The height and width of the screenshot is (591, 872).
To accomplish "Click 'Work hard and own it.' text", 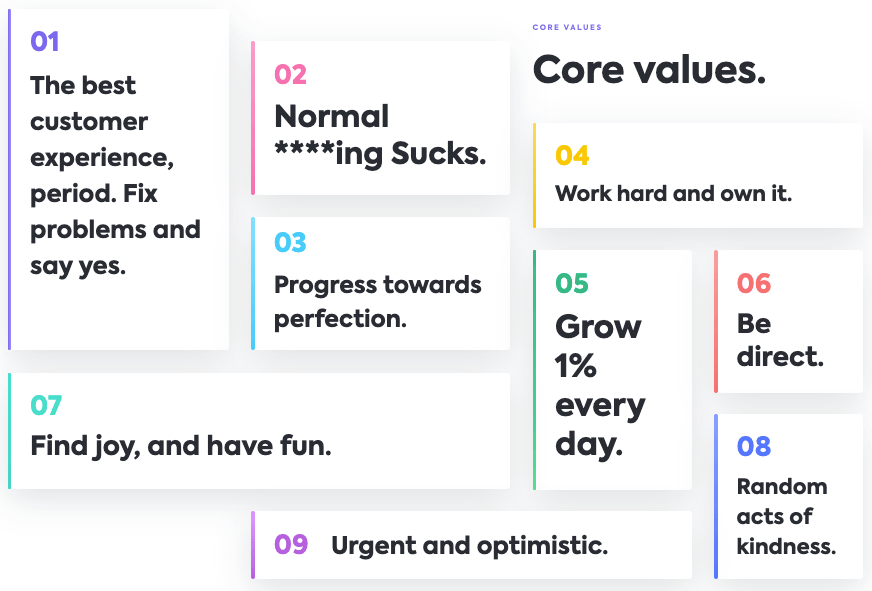I will (x=673, y=193).
